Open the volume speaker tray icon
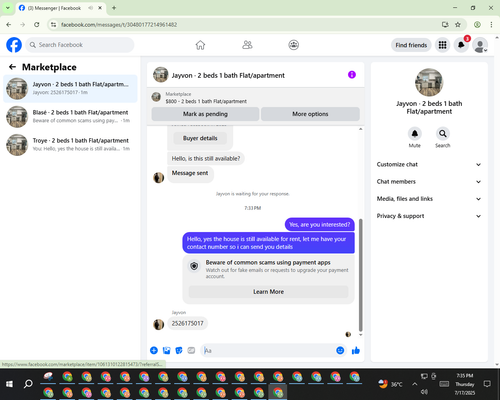This screenshot has height=400, width=500. point(424,392)
